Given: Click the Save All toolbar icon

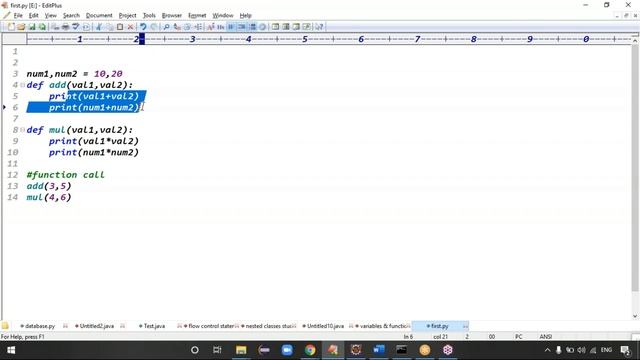Looking at the screenshot, I should pos(42,27).
